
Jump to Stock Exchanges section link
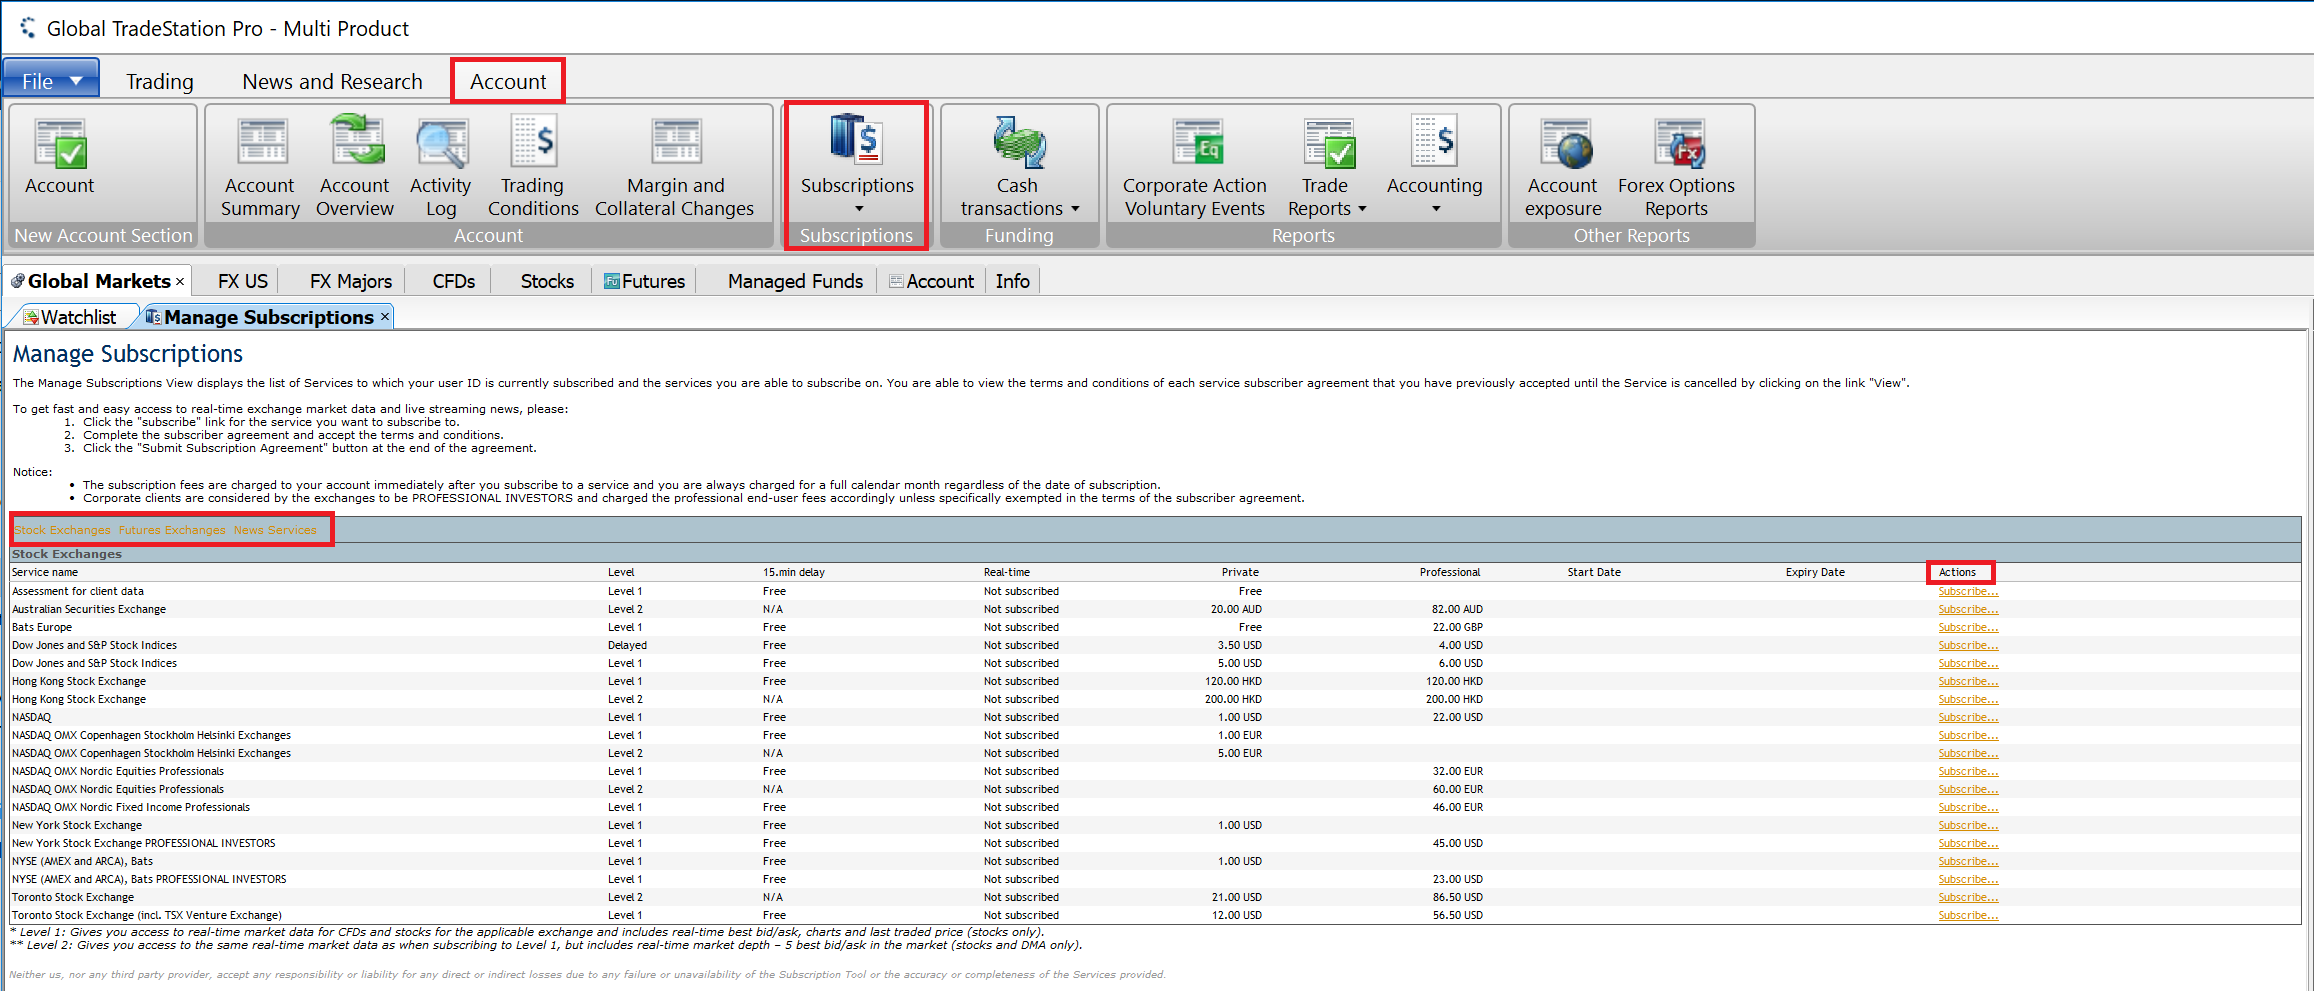click(x=62, y=530)
